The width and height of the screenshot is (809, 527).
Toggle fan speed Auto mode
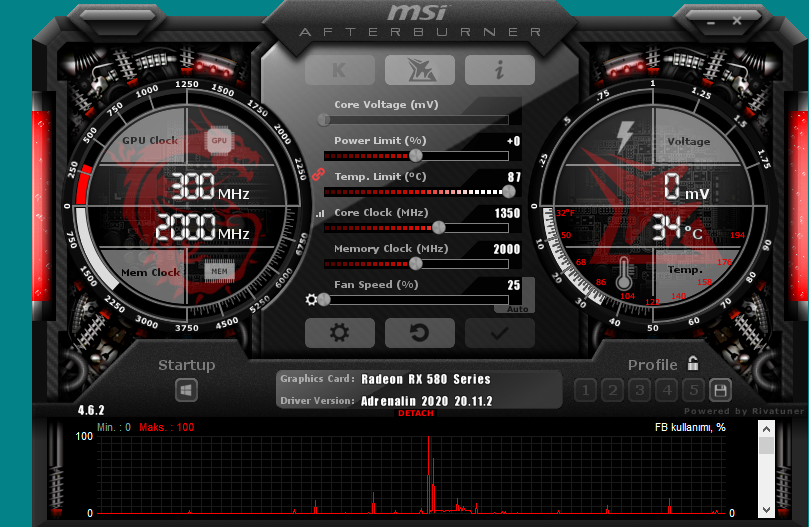click(517, 309)
